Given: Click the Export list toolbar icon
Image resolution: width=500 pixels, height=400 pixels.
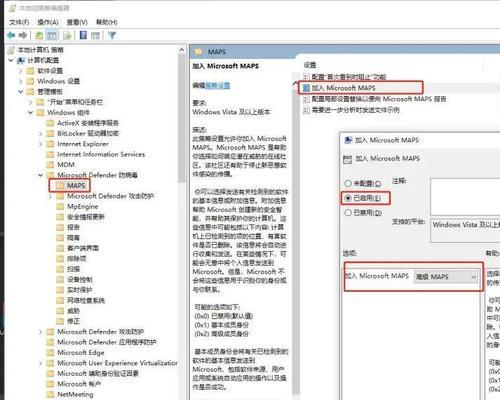Looking at the screenshot, I should tap(68, 35).
